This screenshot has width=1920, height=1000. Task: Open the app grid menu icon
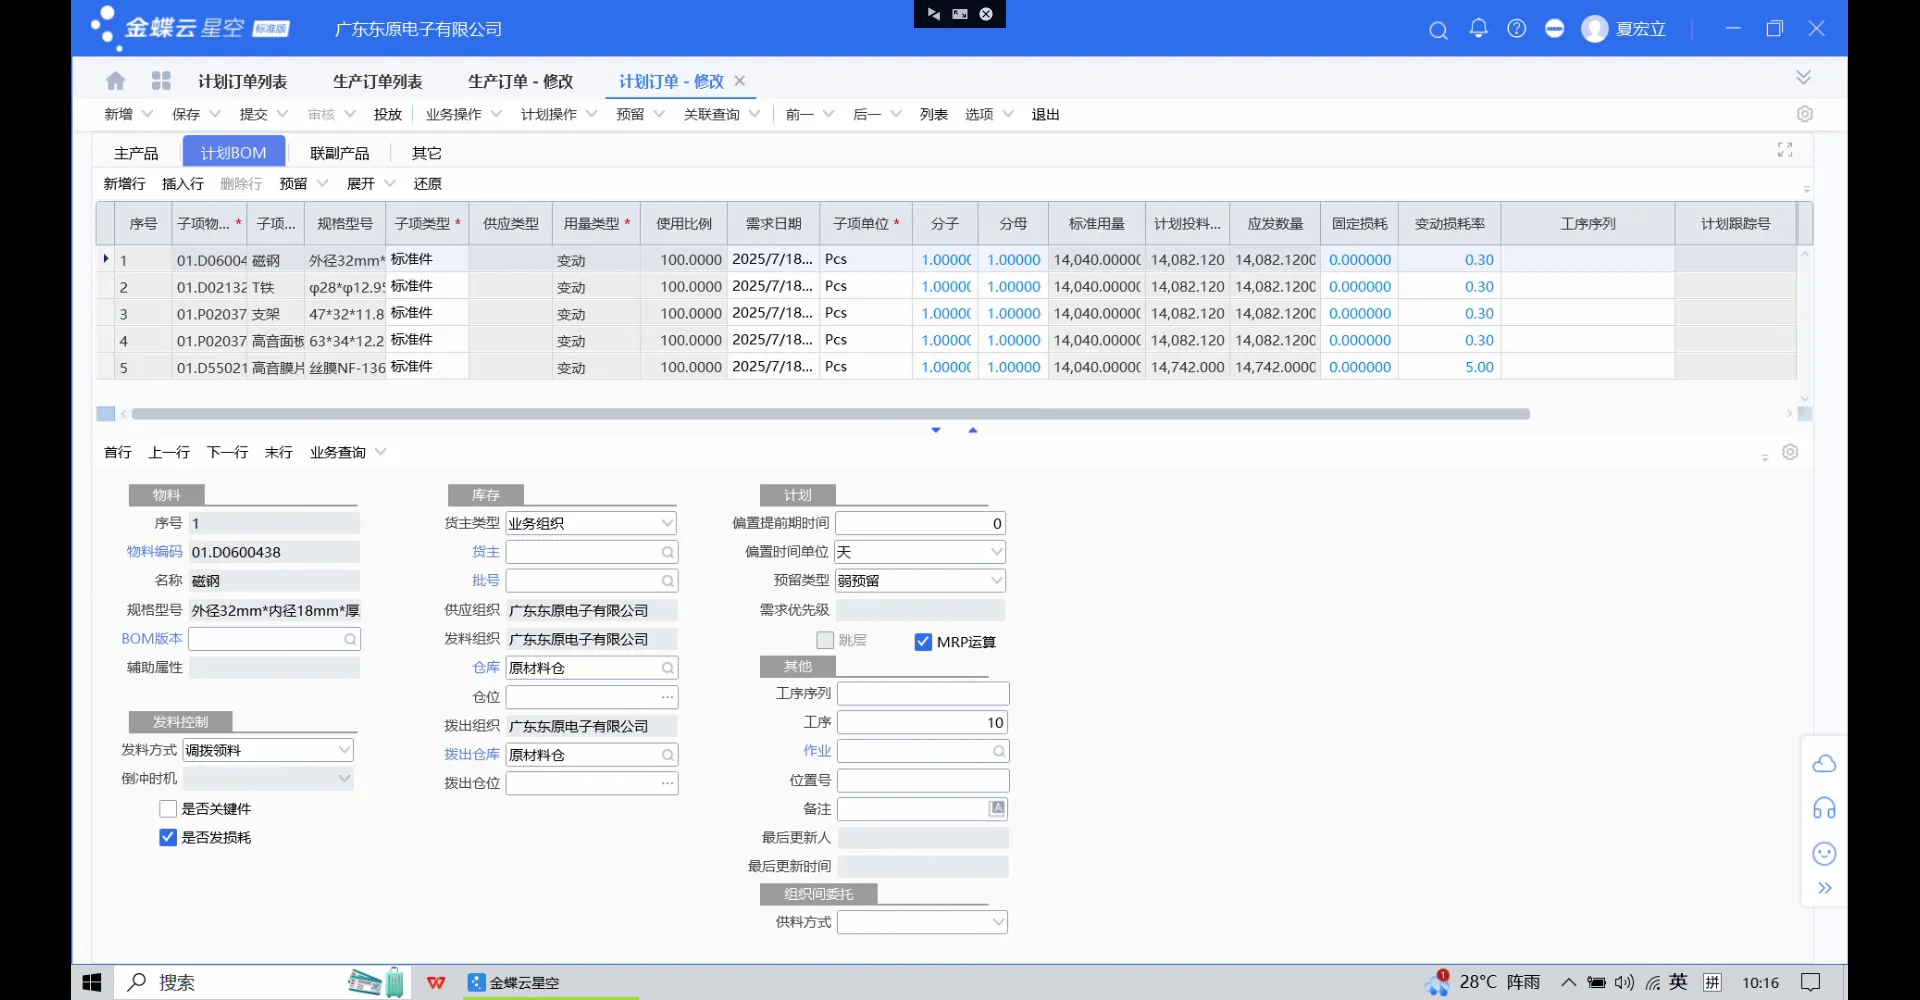point(161,81)
